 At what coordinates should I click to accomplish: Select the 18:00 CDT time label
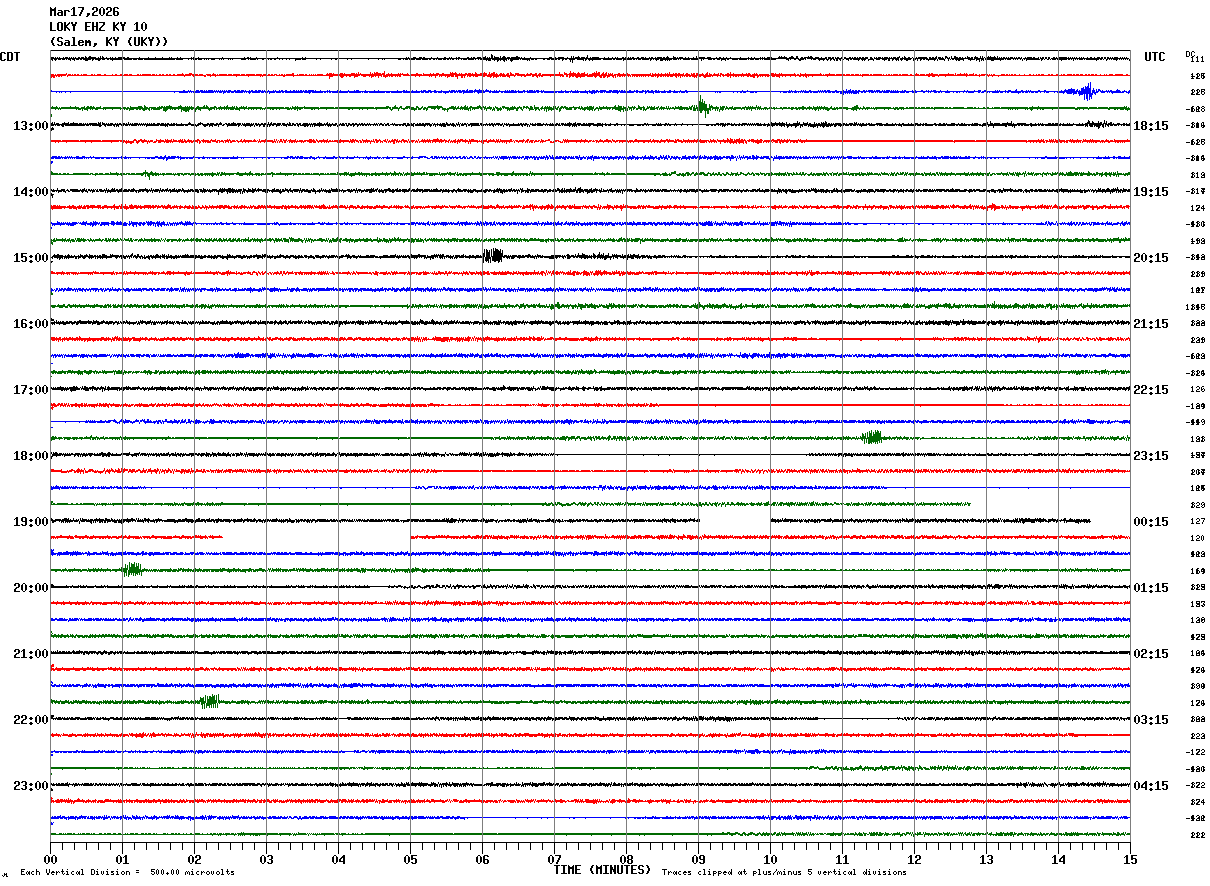pyautogui.click(x=31, y=456)
